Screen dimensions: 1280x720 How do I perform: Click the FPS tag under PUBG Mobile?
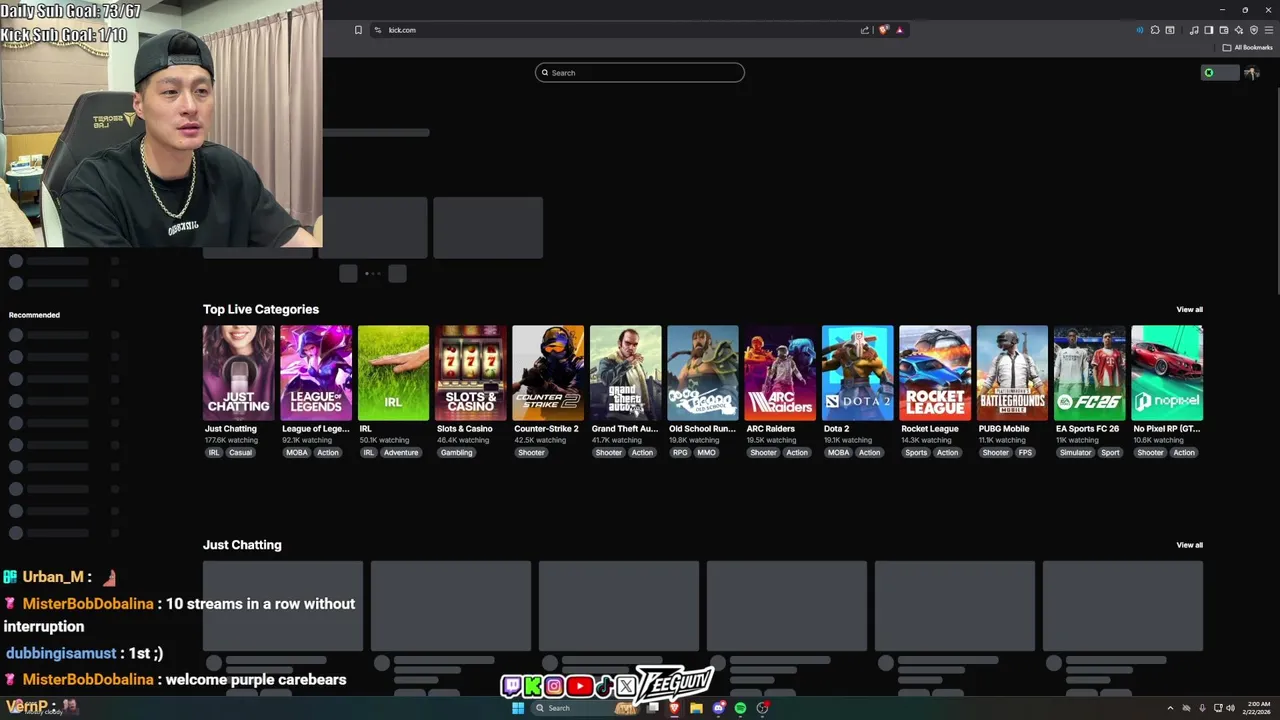[x=1025, y=453]
